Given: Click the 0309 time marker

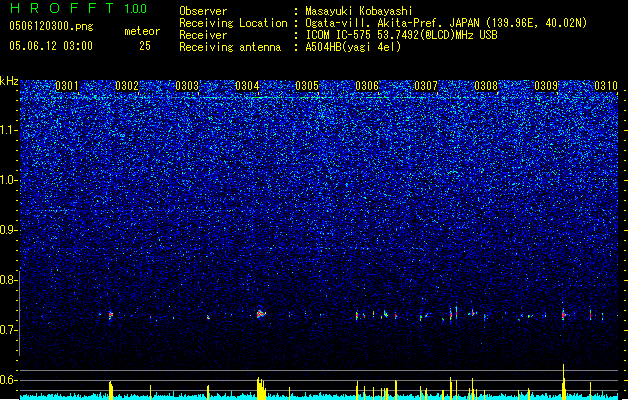Looking at the screenshot, I should [546, 86].
